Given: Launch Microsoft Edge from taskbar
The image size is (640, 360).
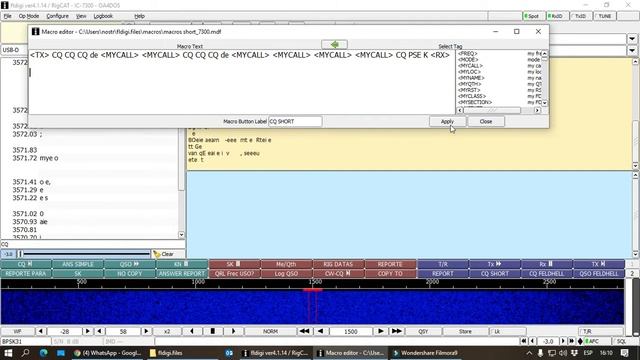Looking at the screenshot, I should pos(43,353).
